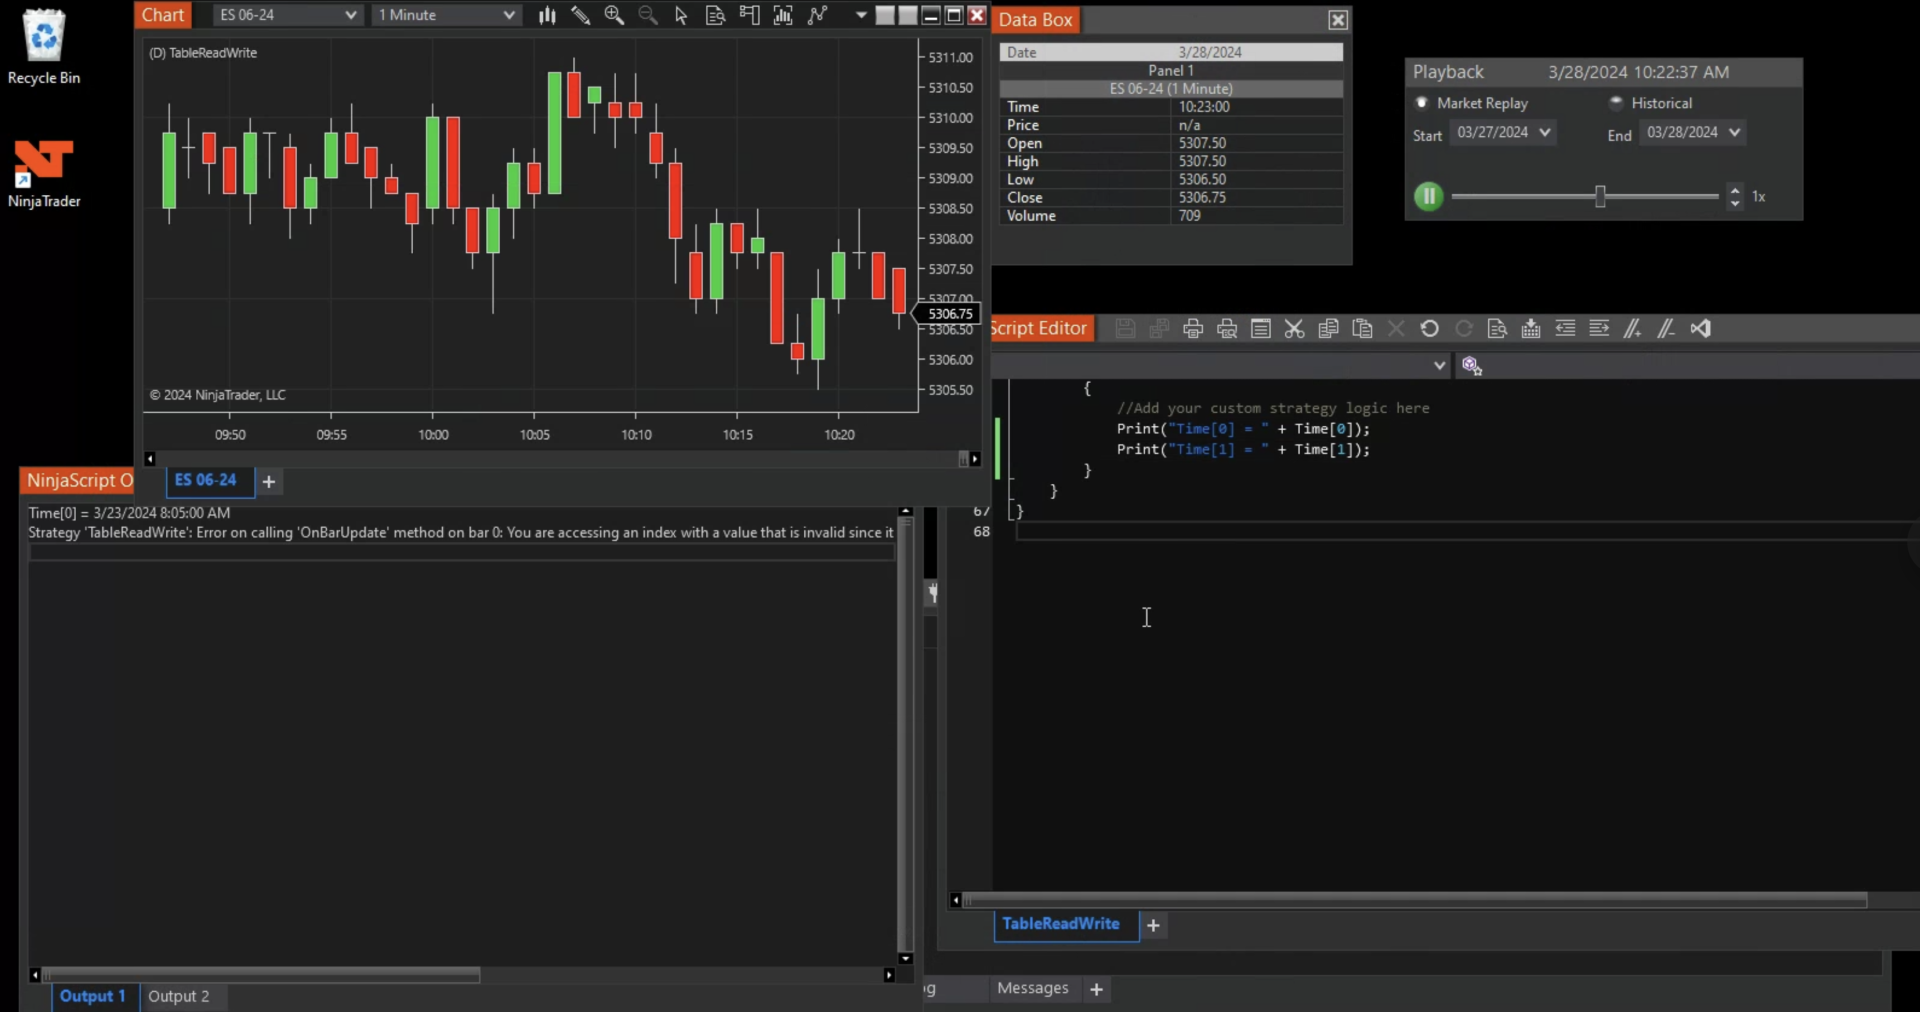
Task: Add a new tab beside ES 06-24
Action: point(269,481)
